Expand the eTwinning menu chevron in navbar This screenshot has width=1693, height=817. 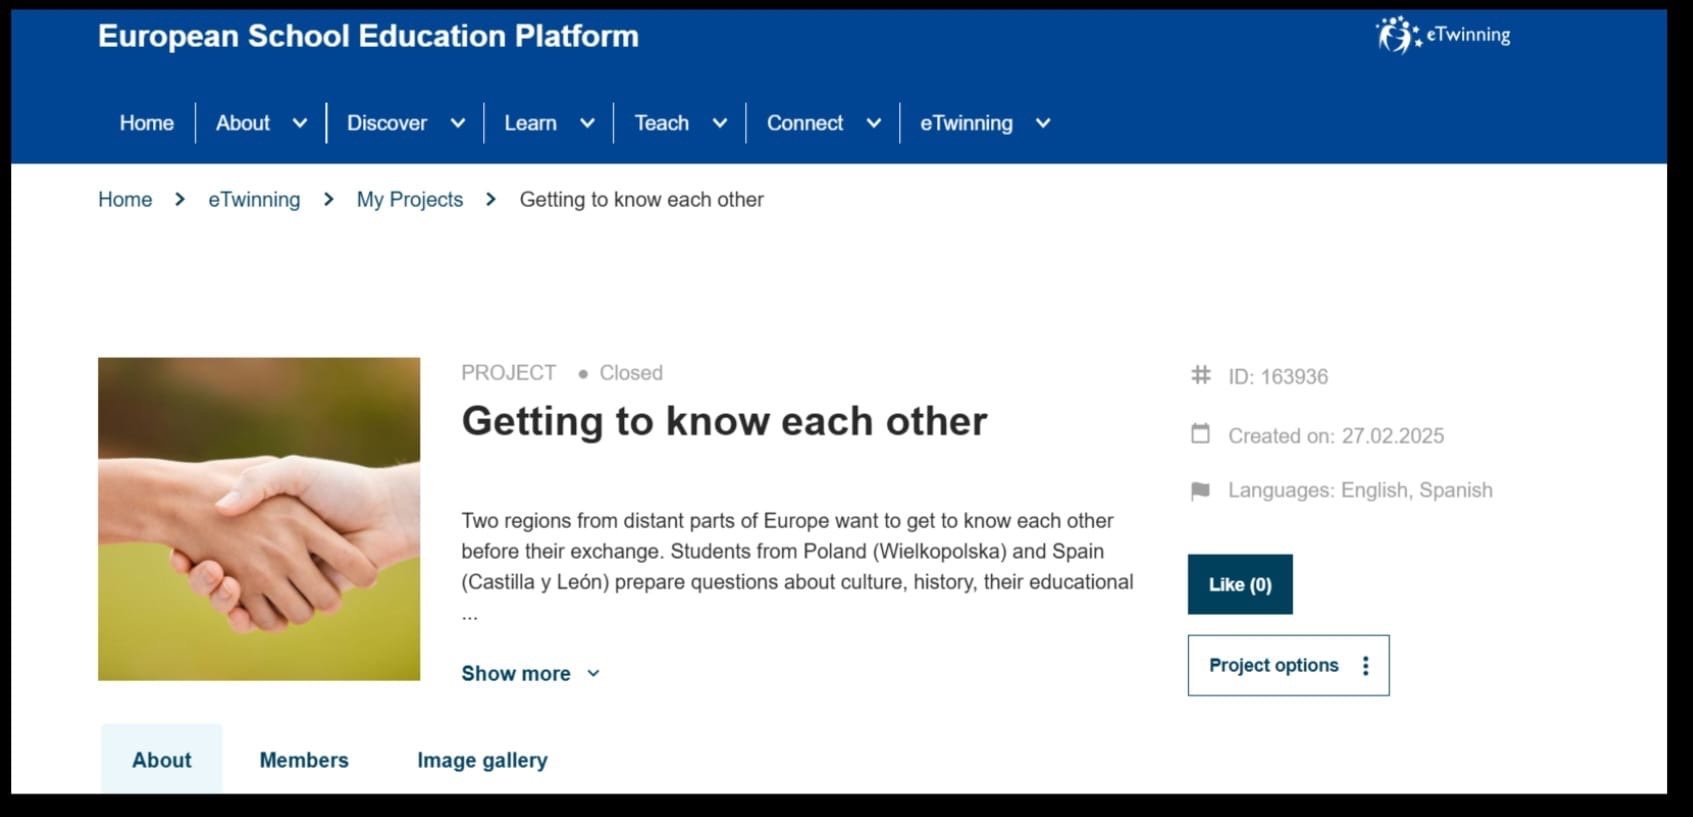[x=1043, y=123]
